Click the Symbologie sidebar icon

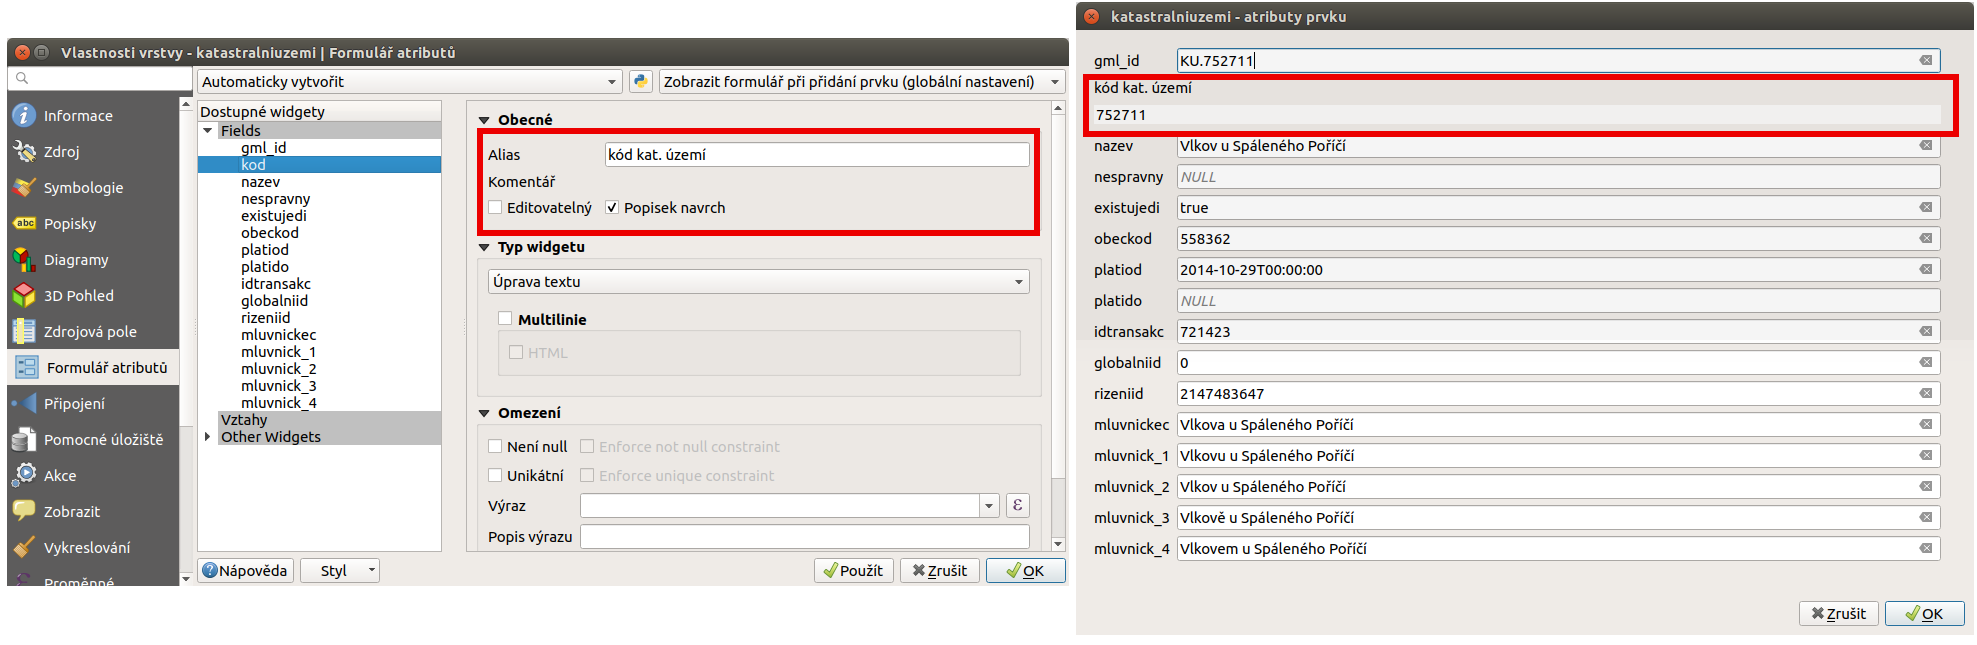24,188
